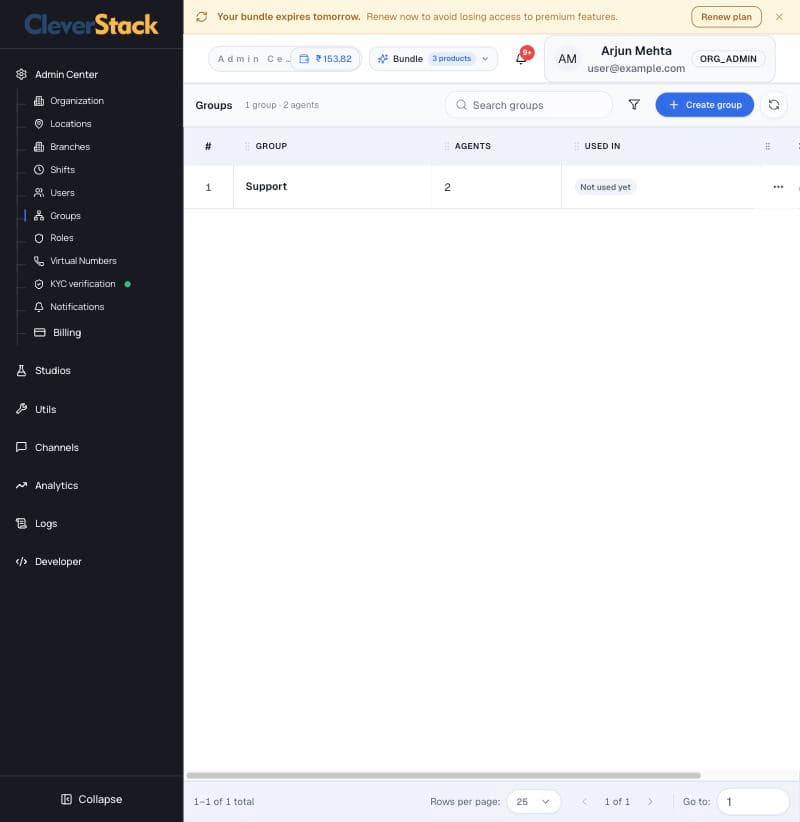Click the bundle sync icon in banner
The width and height of the screenshot is (800, 822).
coord(202,17)
